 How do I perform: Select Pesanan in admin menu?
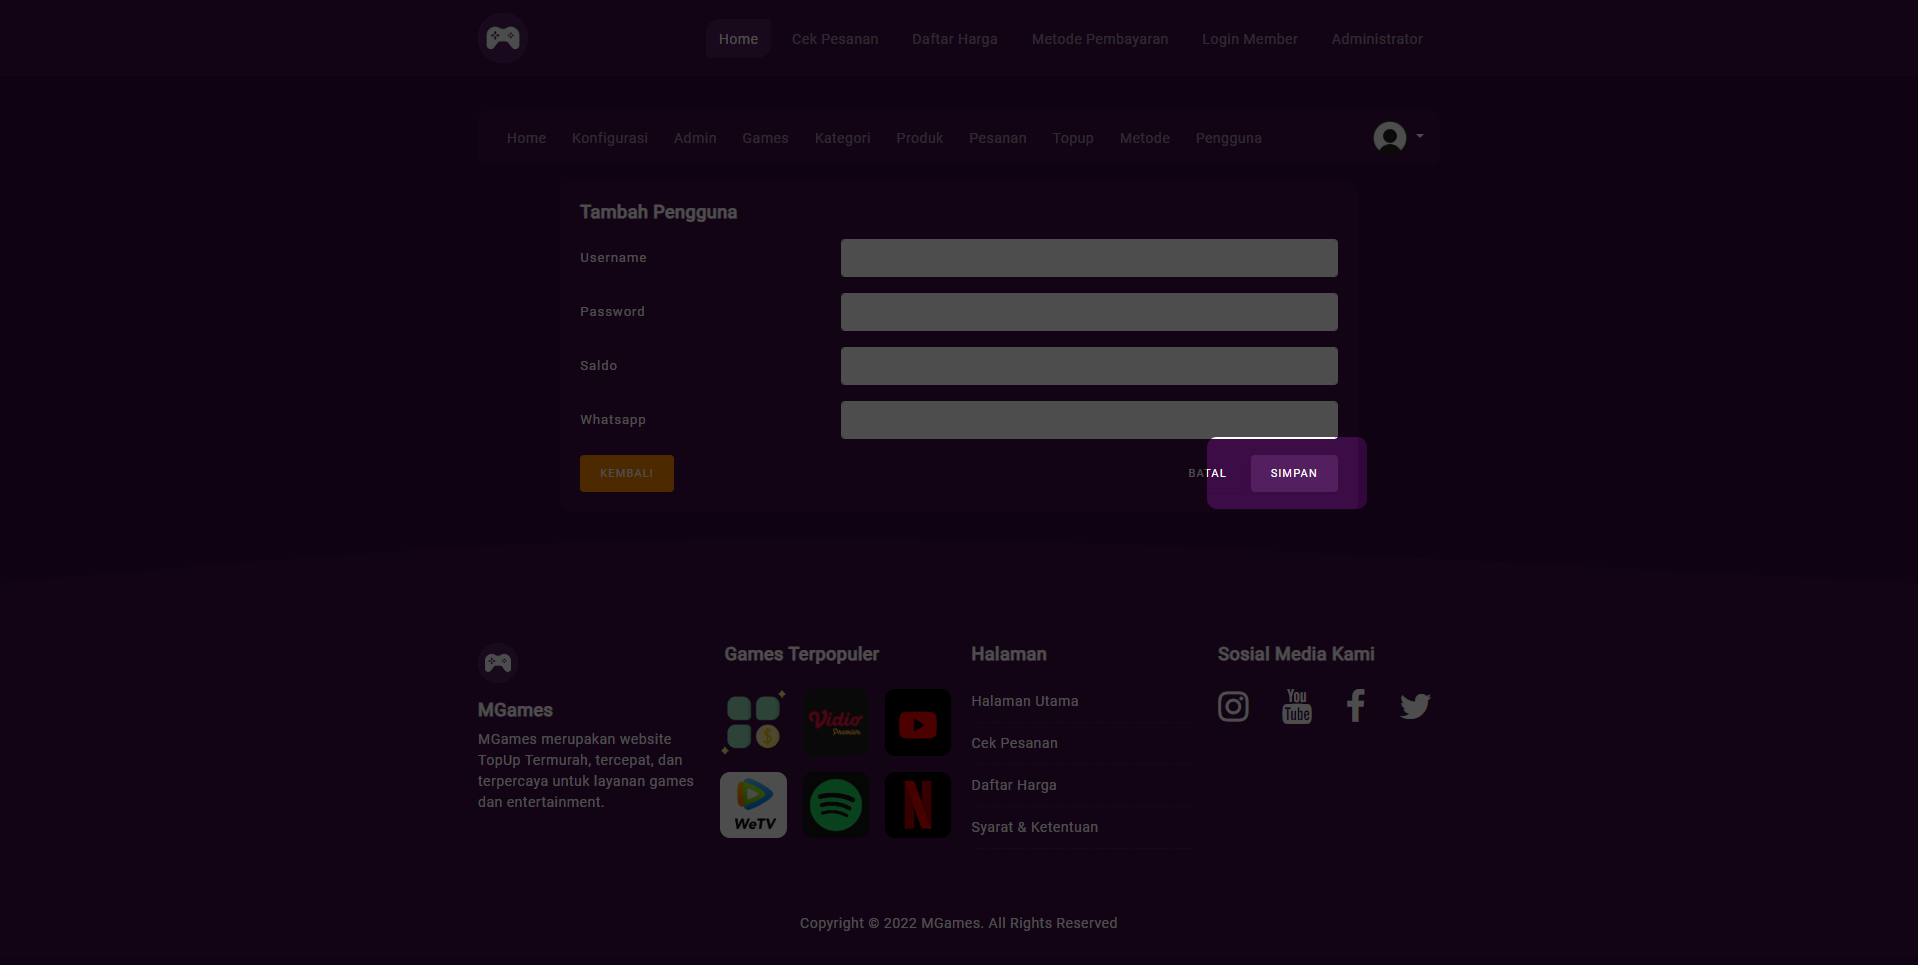pyautogui.click(x=997, y=138)
